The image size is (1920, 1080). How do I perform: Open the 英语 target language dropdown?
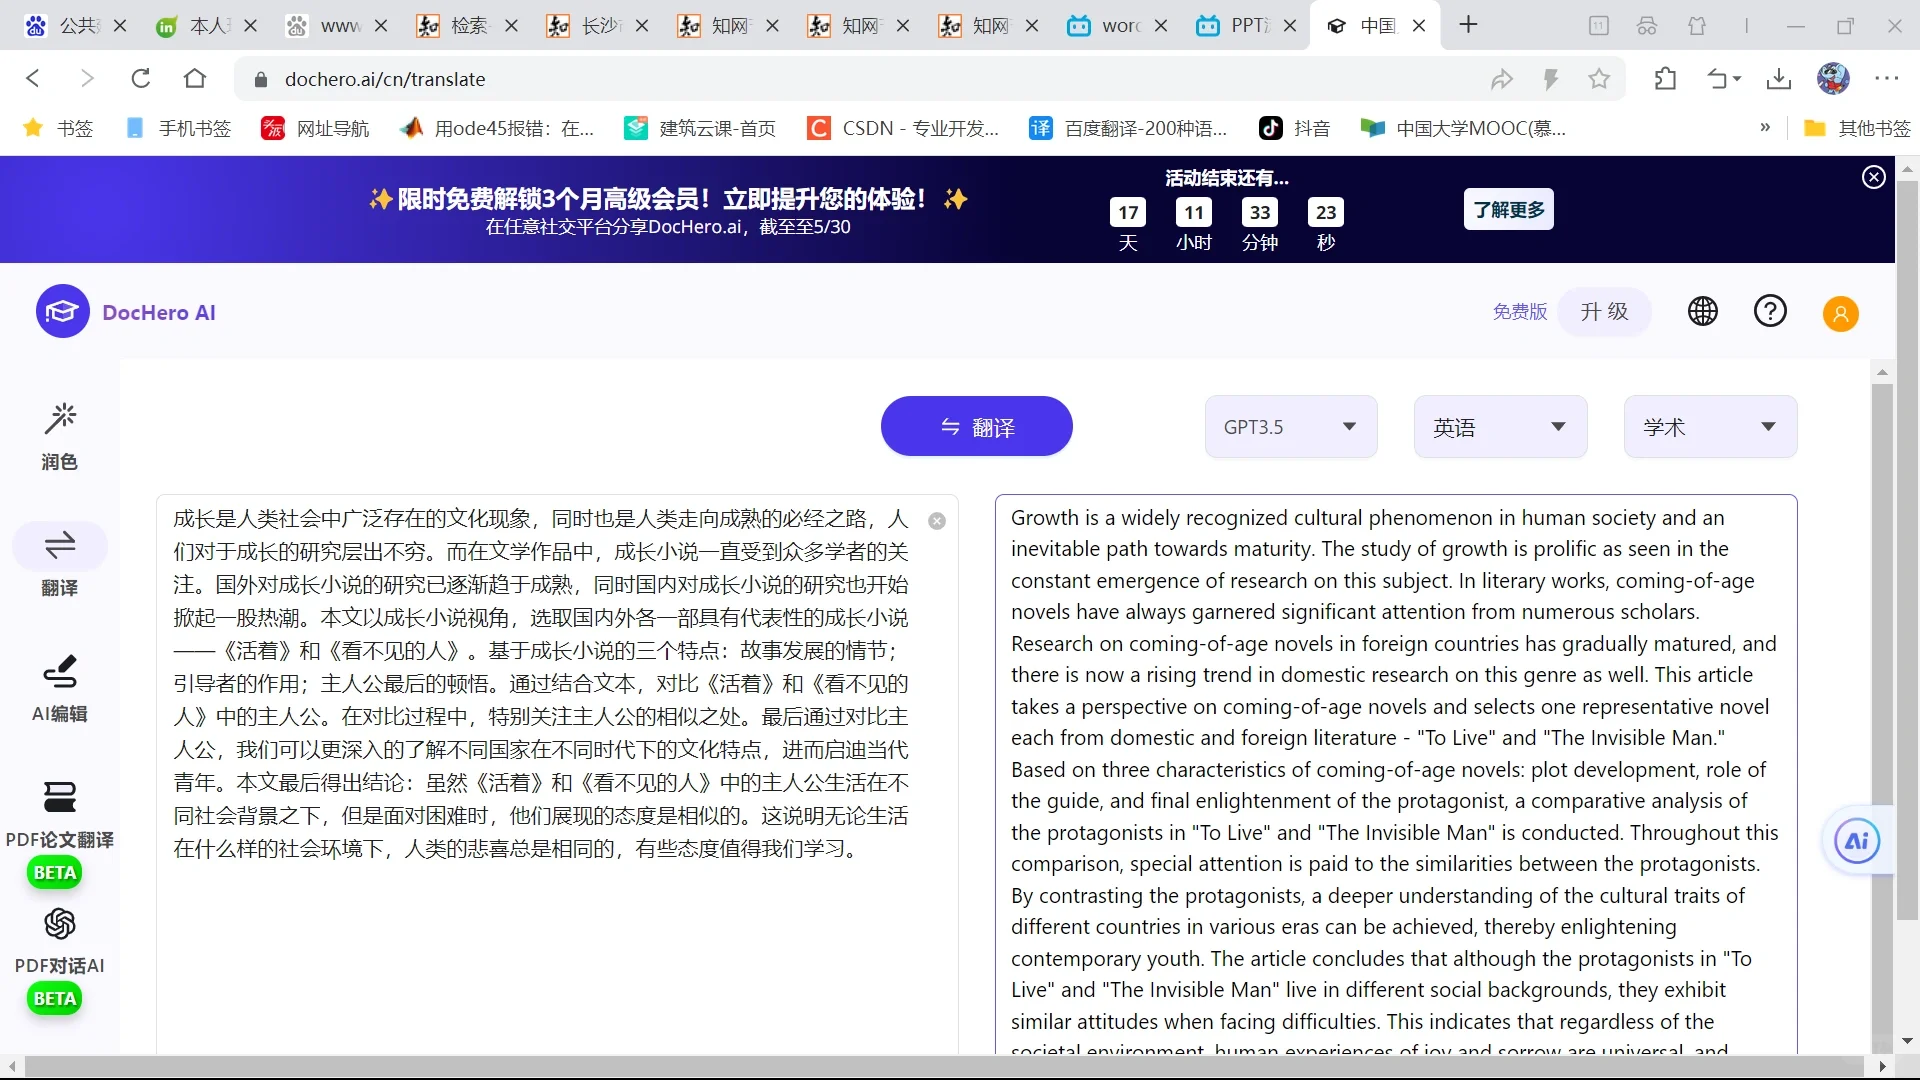click(x=1499, y=426)
